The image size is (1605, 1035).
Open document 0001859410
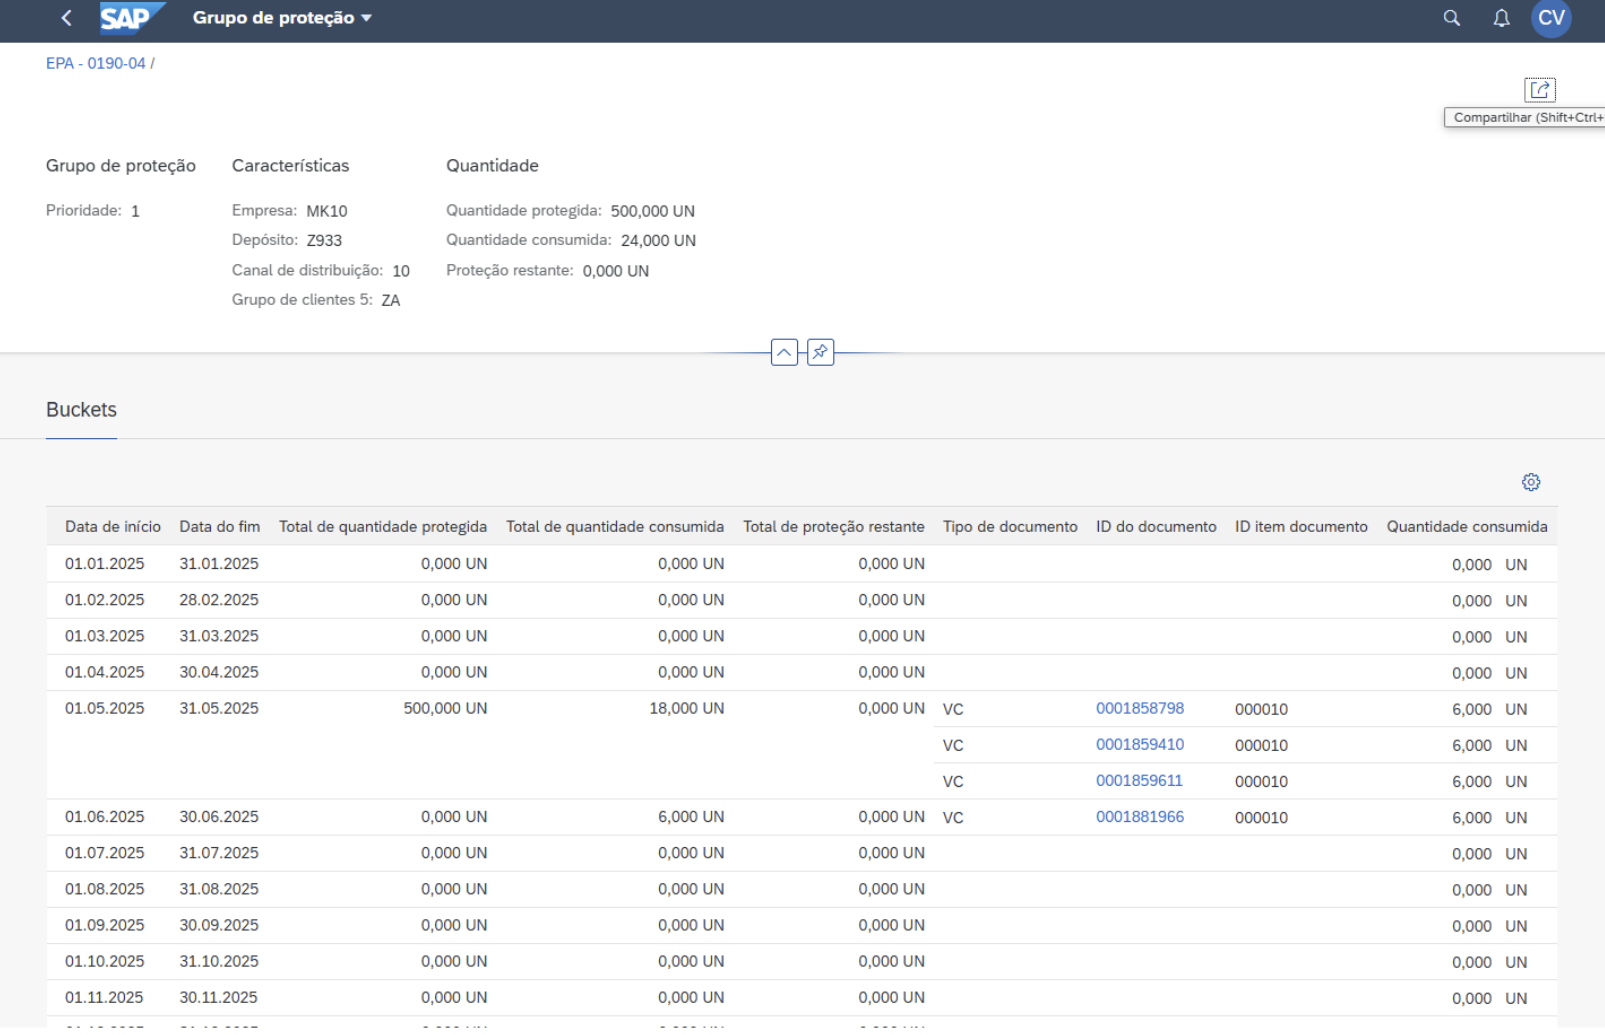point(1140,744)
